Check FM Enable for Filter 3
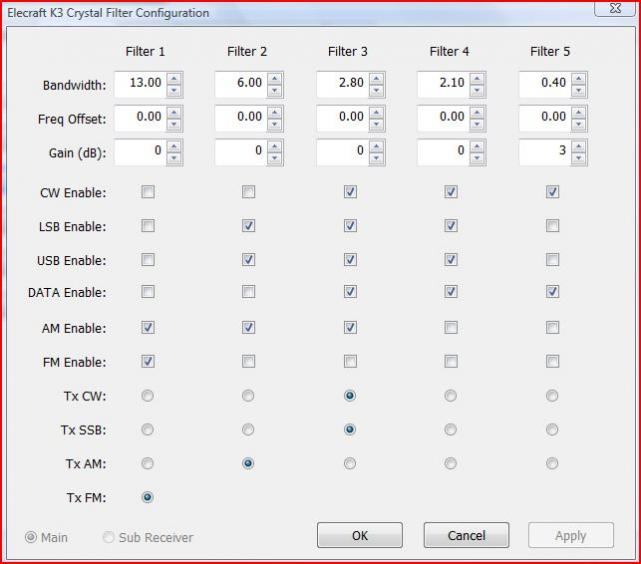 click(350, 361)
